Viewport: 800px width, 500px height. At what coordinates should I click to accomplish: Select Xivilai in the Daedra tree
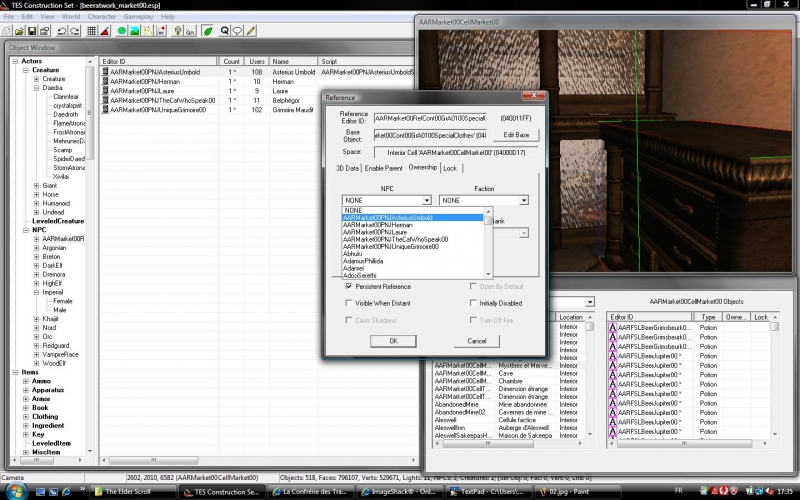(61, 177)
